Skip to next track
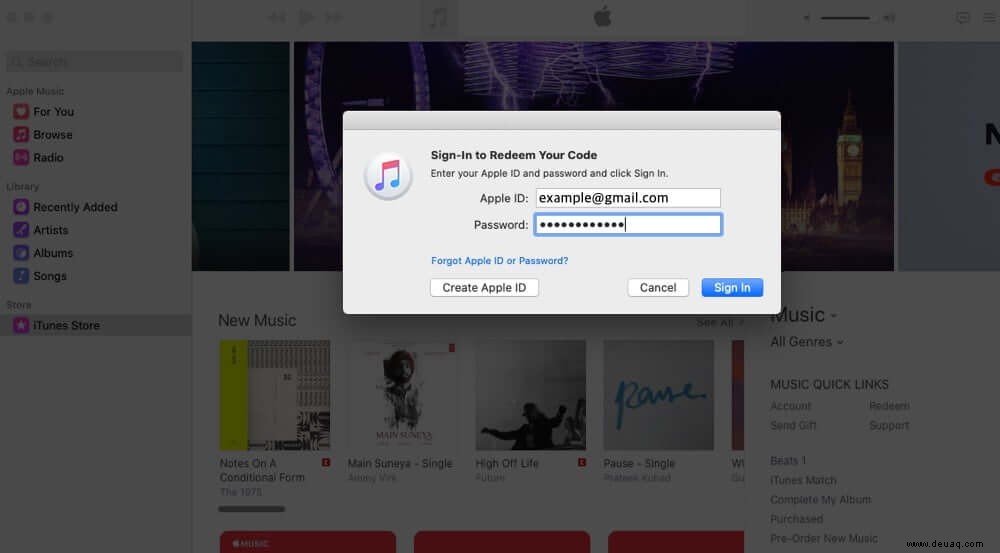This screenshot has width=1000, height=553. (x=334, y=18)
